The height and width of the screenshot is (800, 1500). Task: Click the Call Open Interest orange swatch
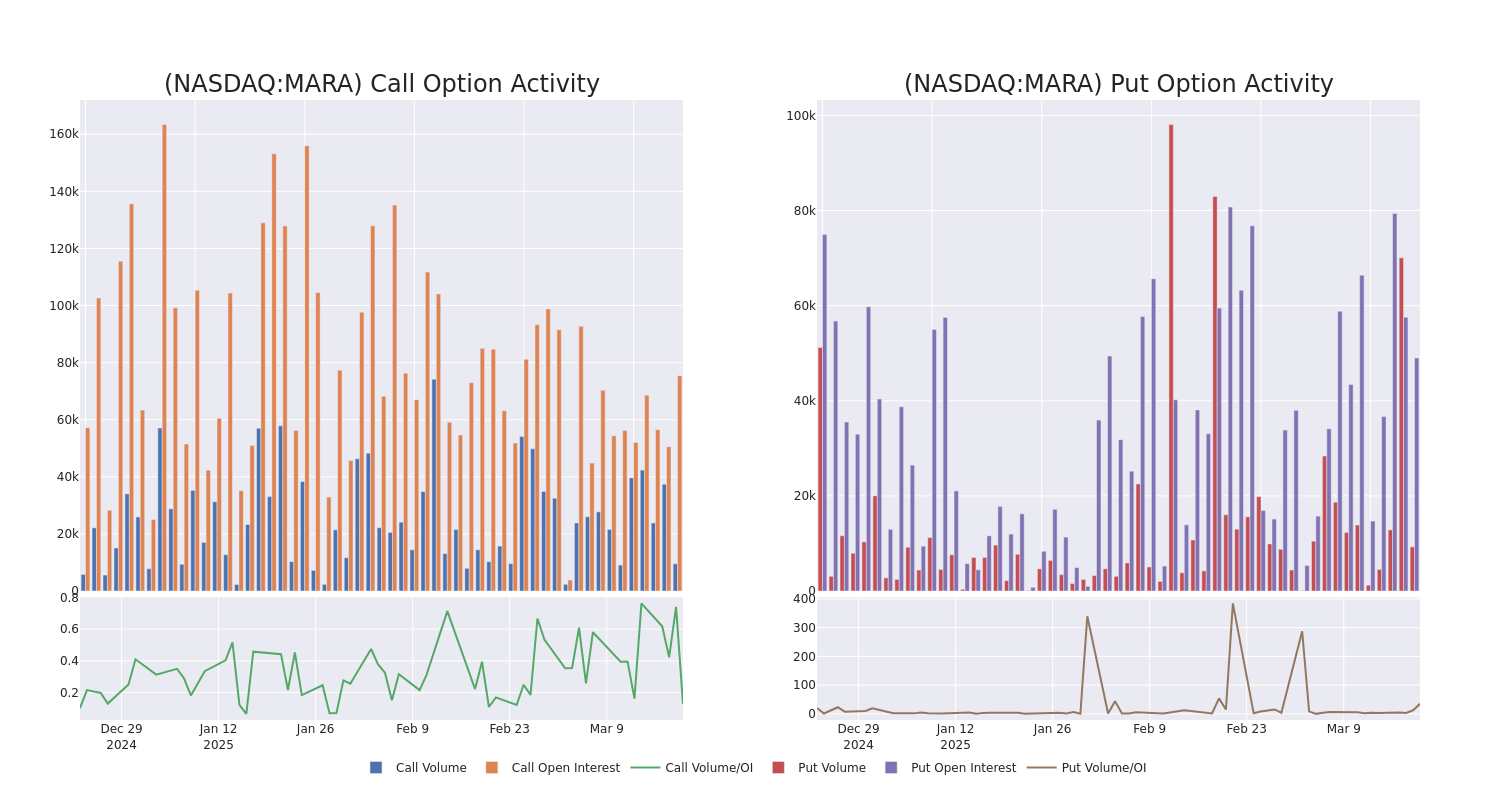[492, 768]
